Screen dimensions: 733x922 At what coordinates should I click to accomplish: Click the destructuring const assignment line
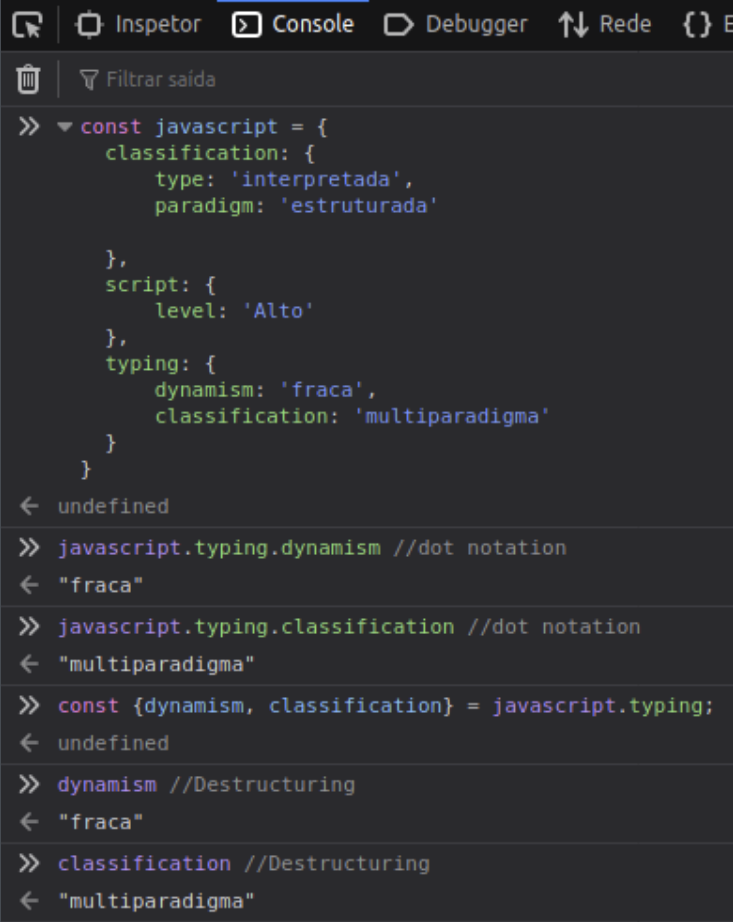[x=385, y=706]
